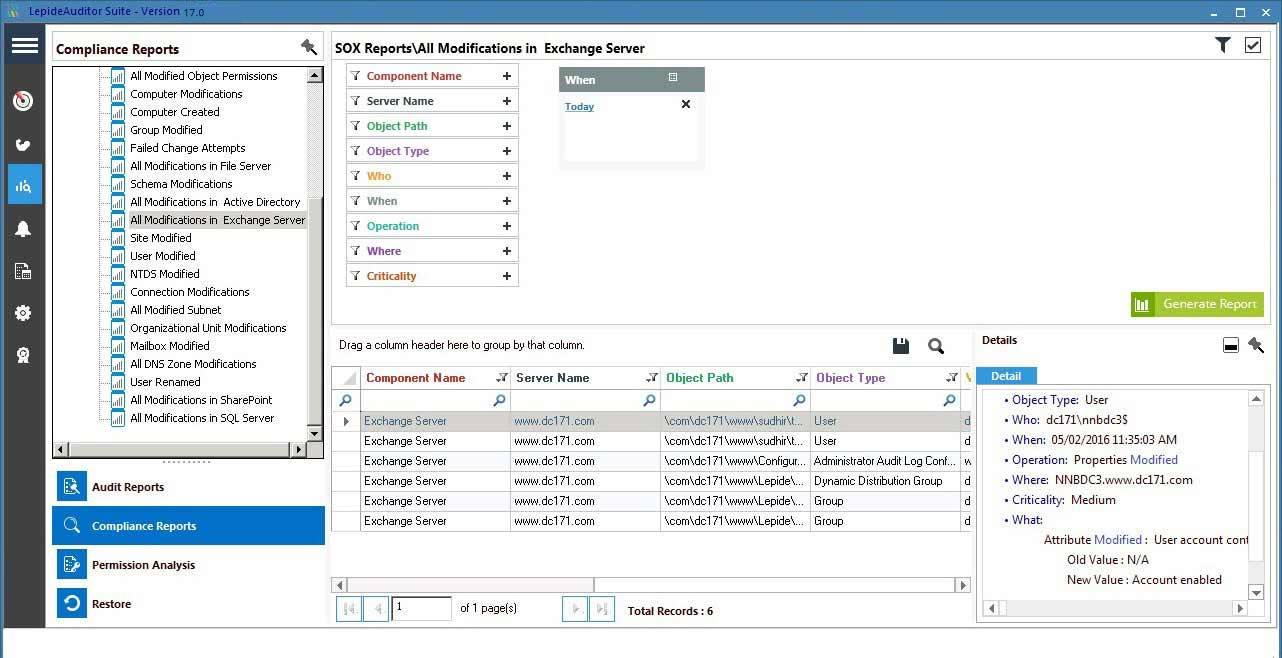The image size is (1282, 658).
Task: Save the report using the floppy disk icon
Action: click(x=899, y=345)
